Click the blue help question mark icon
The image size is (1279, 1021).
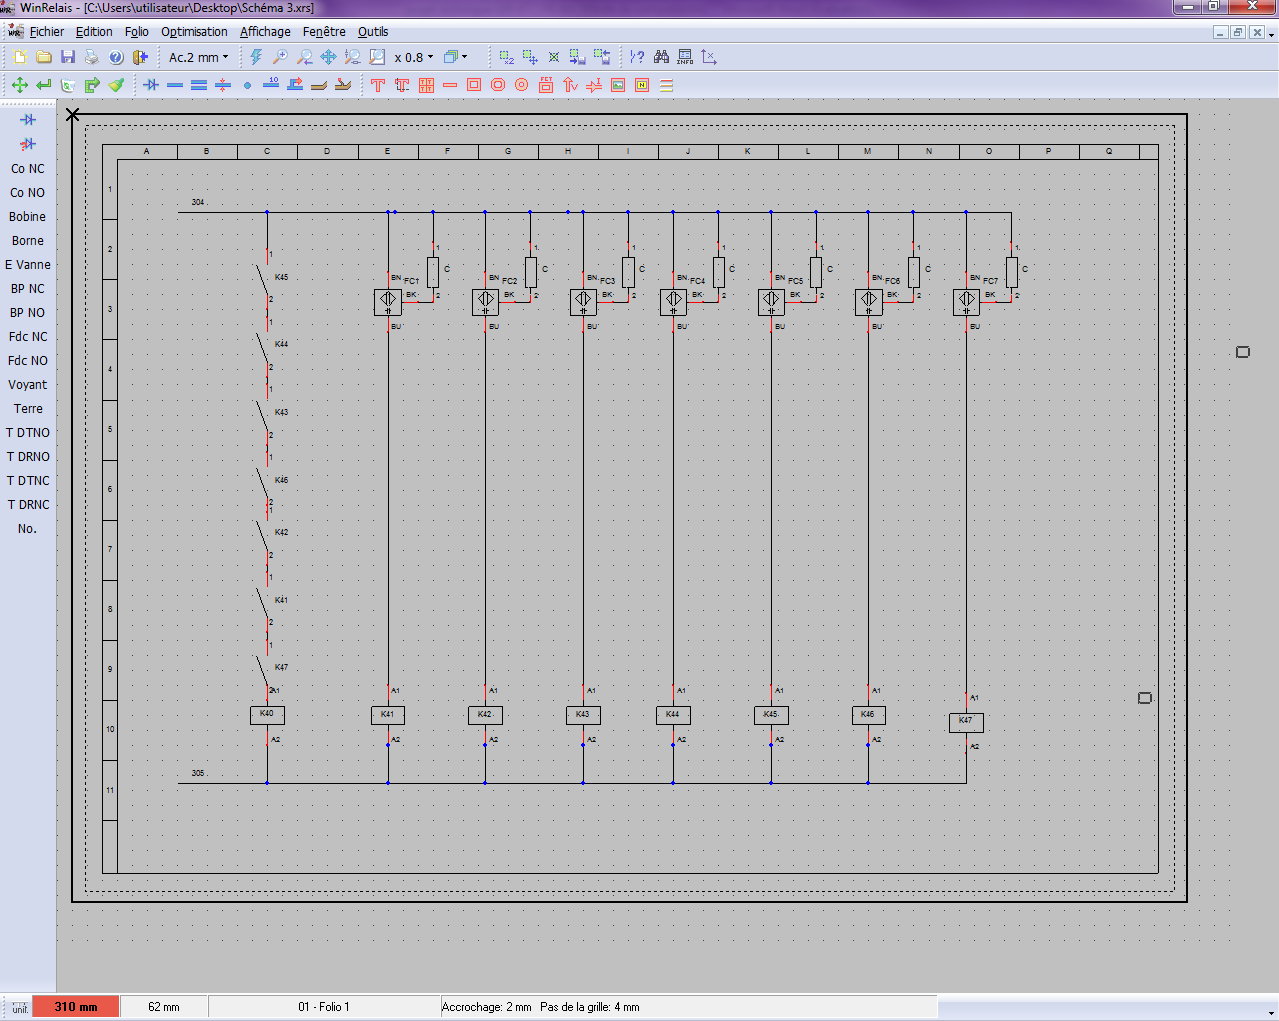116,57
